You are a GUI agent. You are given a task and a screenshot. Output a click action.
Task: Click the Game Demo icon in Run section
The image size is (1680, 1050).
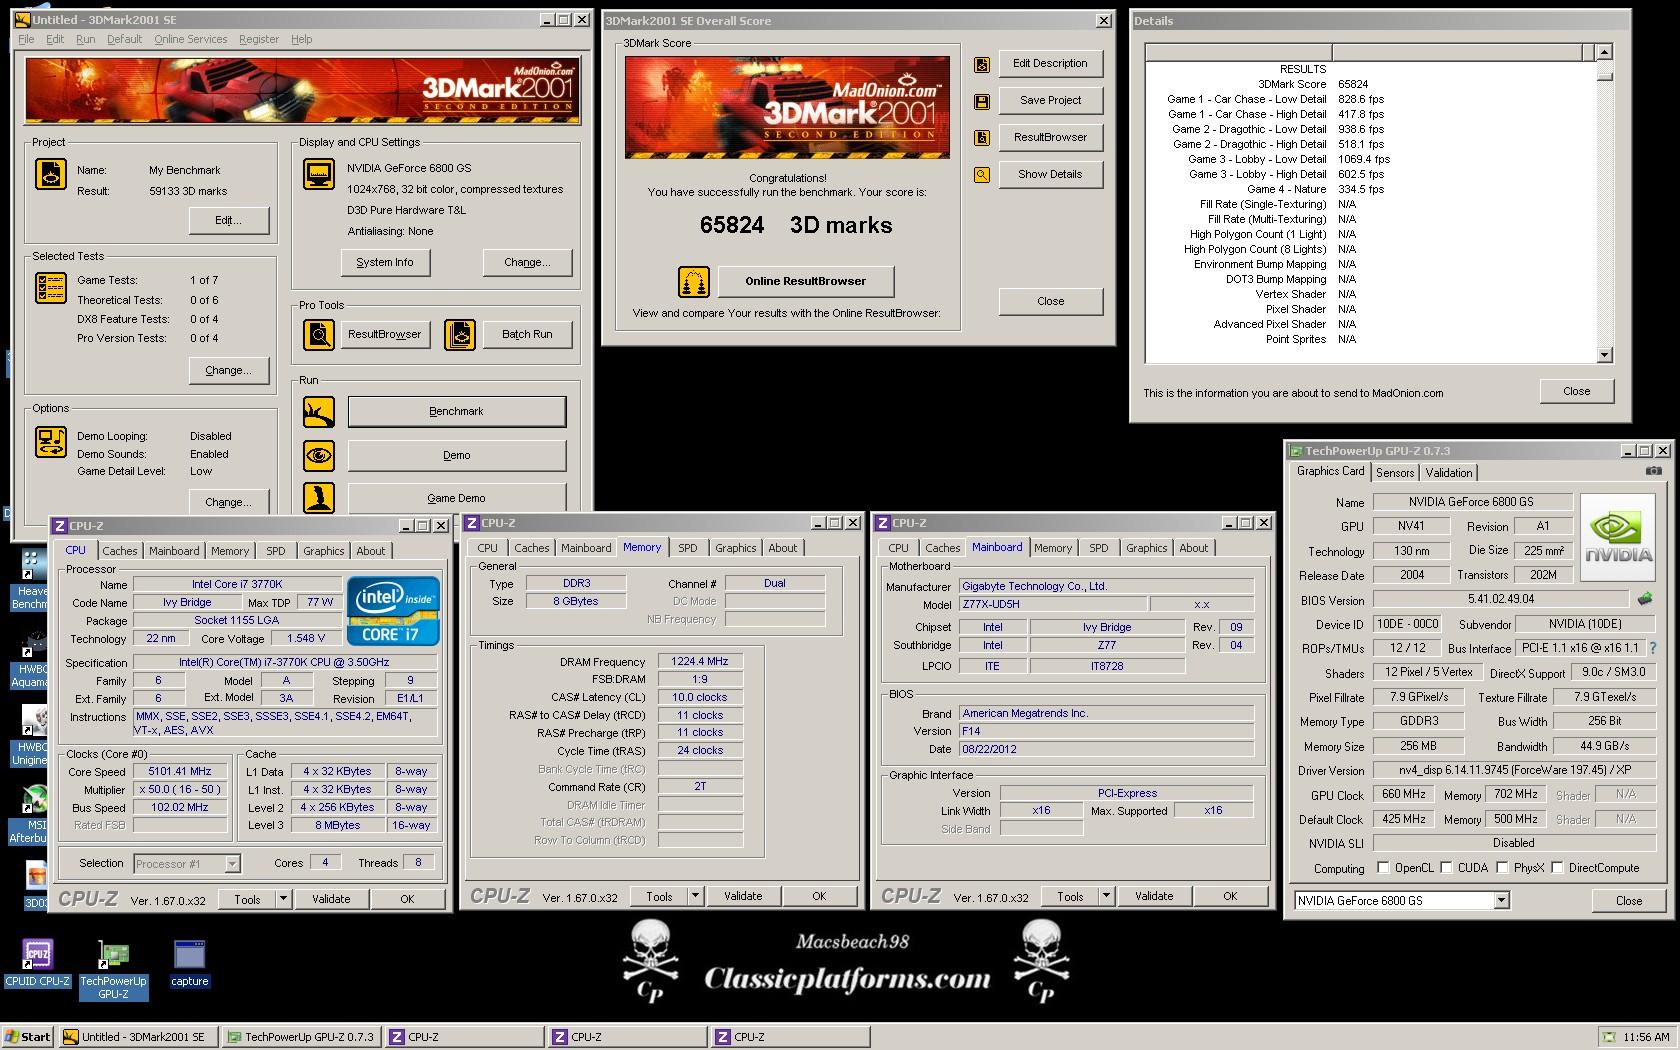[319, 497]
